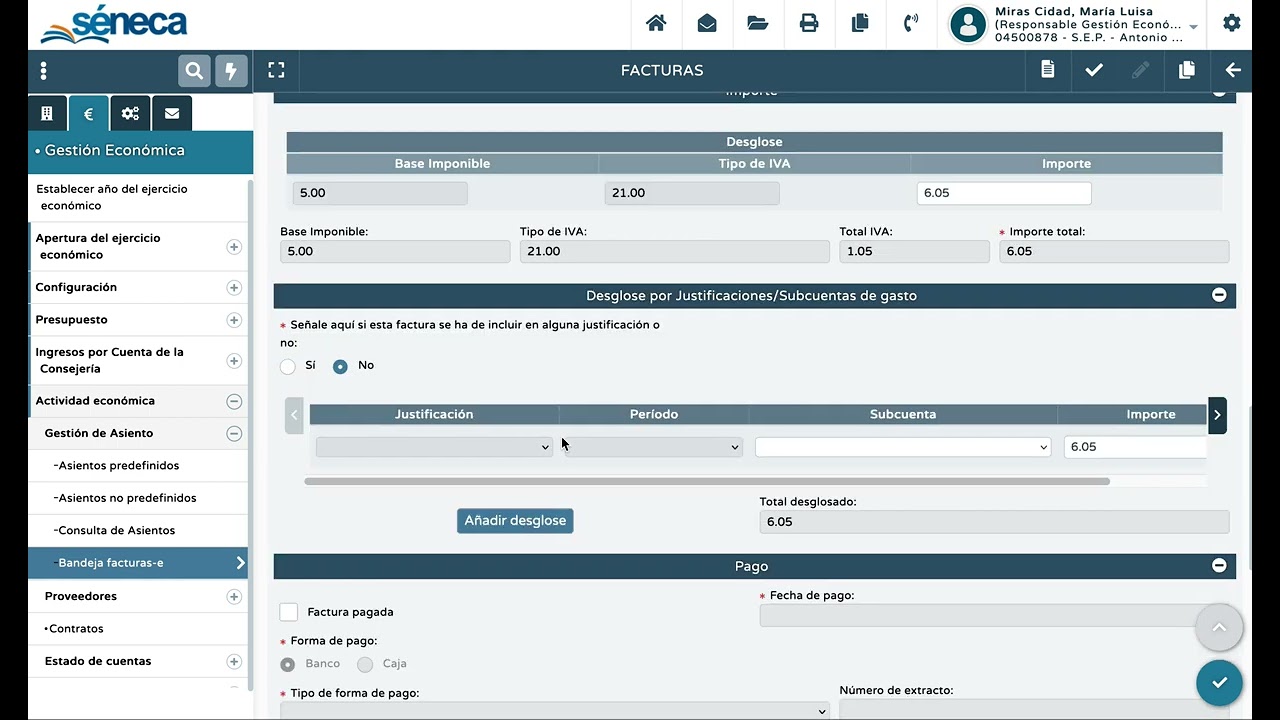Open Asientos predefinidos menu item
The width and height of the screenshot is (1280, 720).
[118, 466]
